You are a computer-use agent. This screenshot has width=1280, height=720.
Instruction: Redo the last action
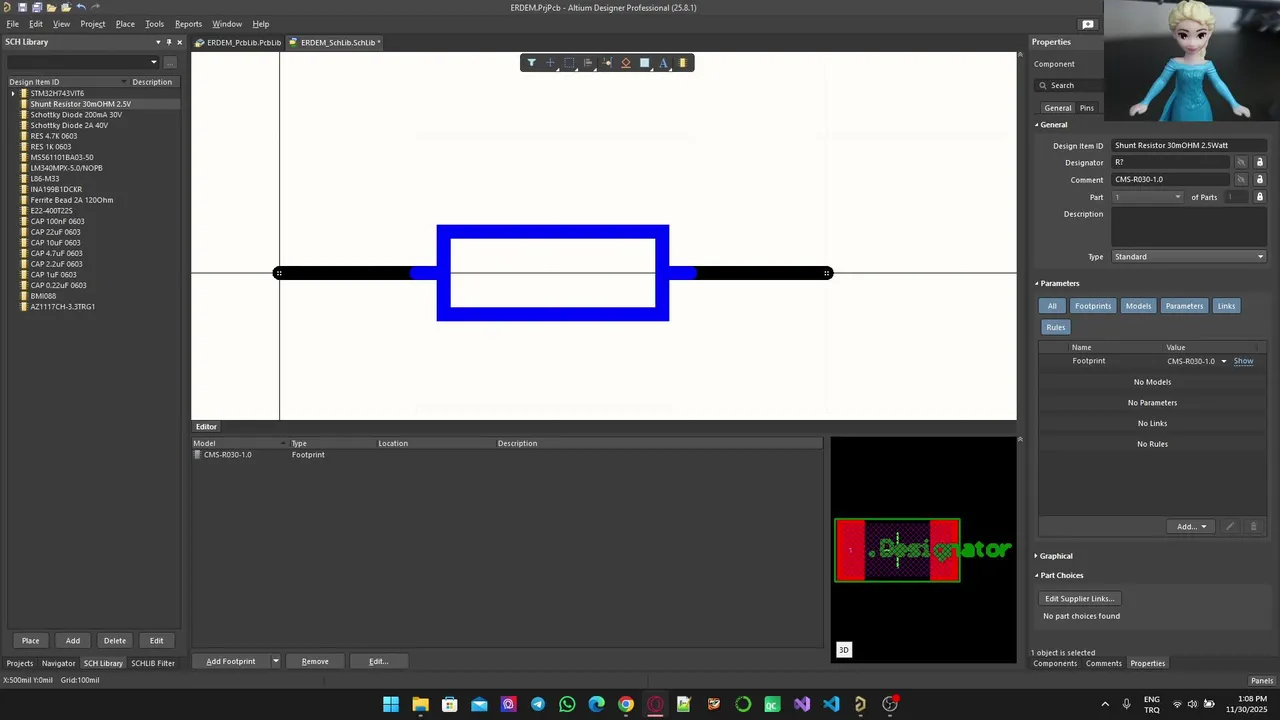tap(96, 7)
